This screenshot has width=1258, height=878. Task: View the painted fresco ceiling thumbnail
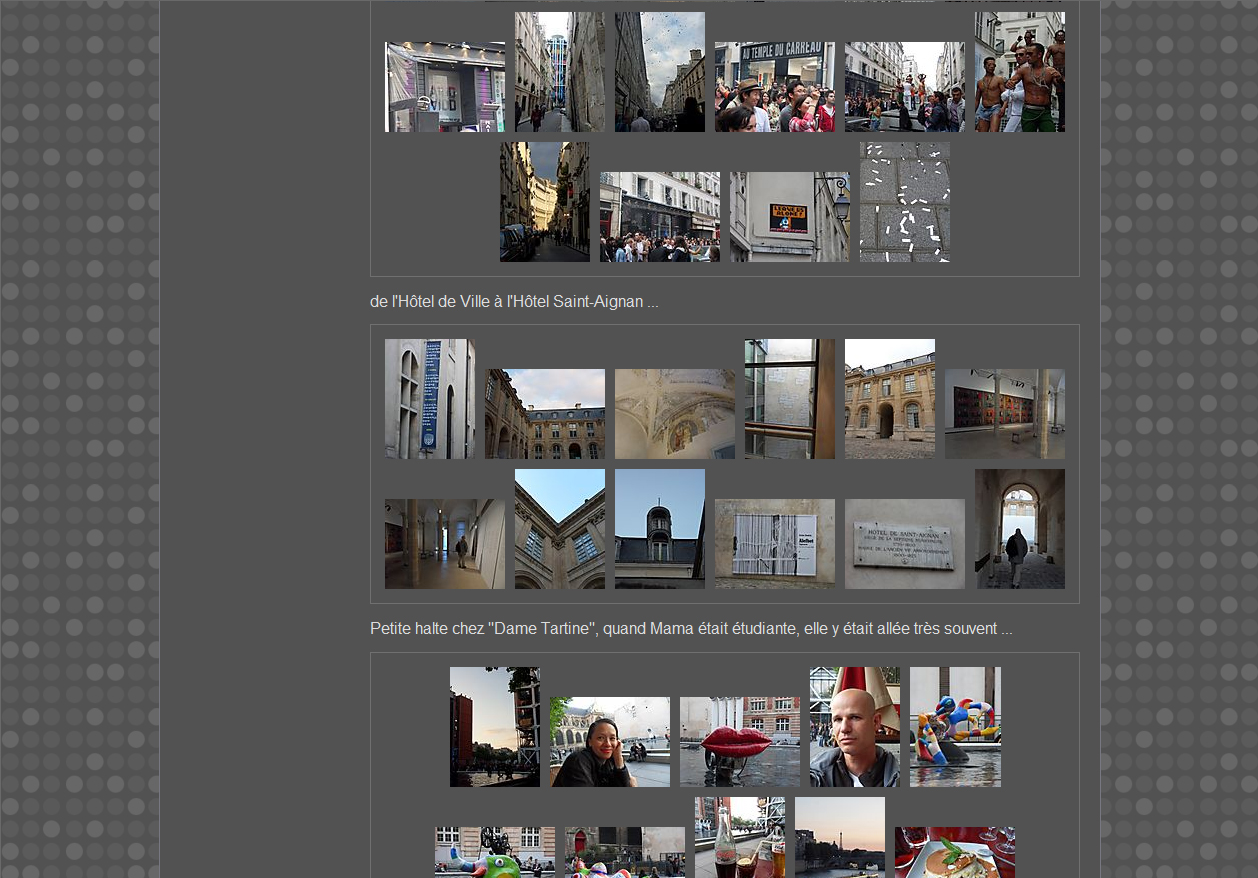coord(674,414)
